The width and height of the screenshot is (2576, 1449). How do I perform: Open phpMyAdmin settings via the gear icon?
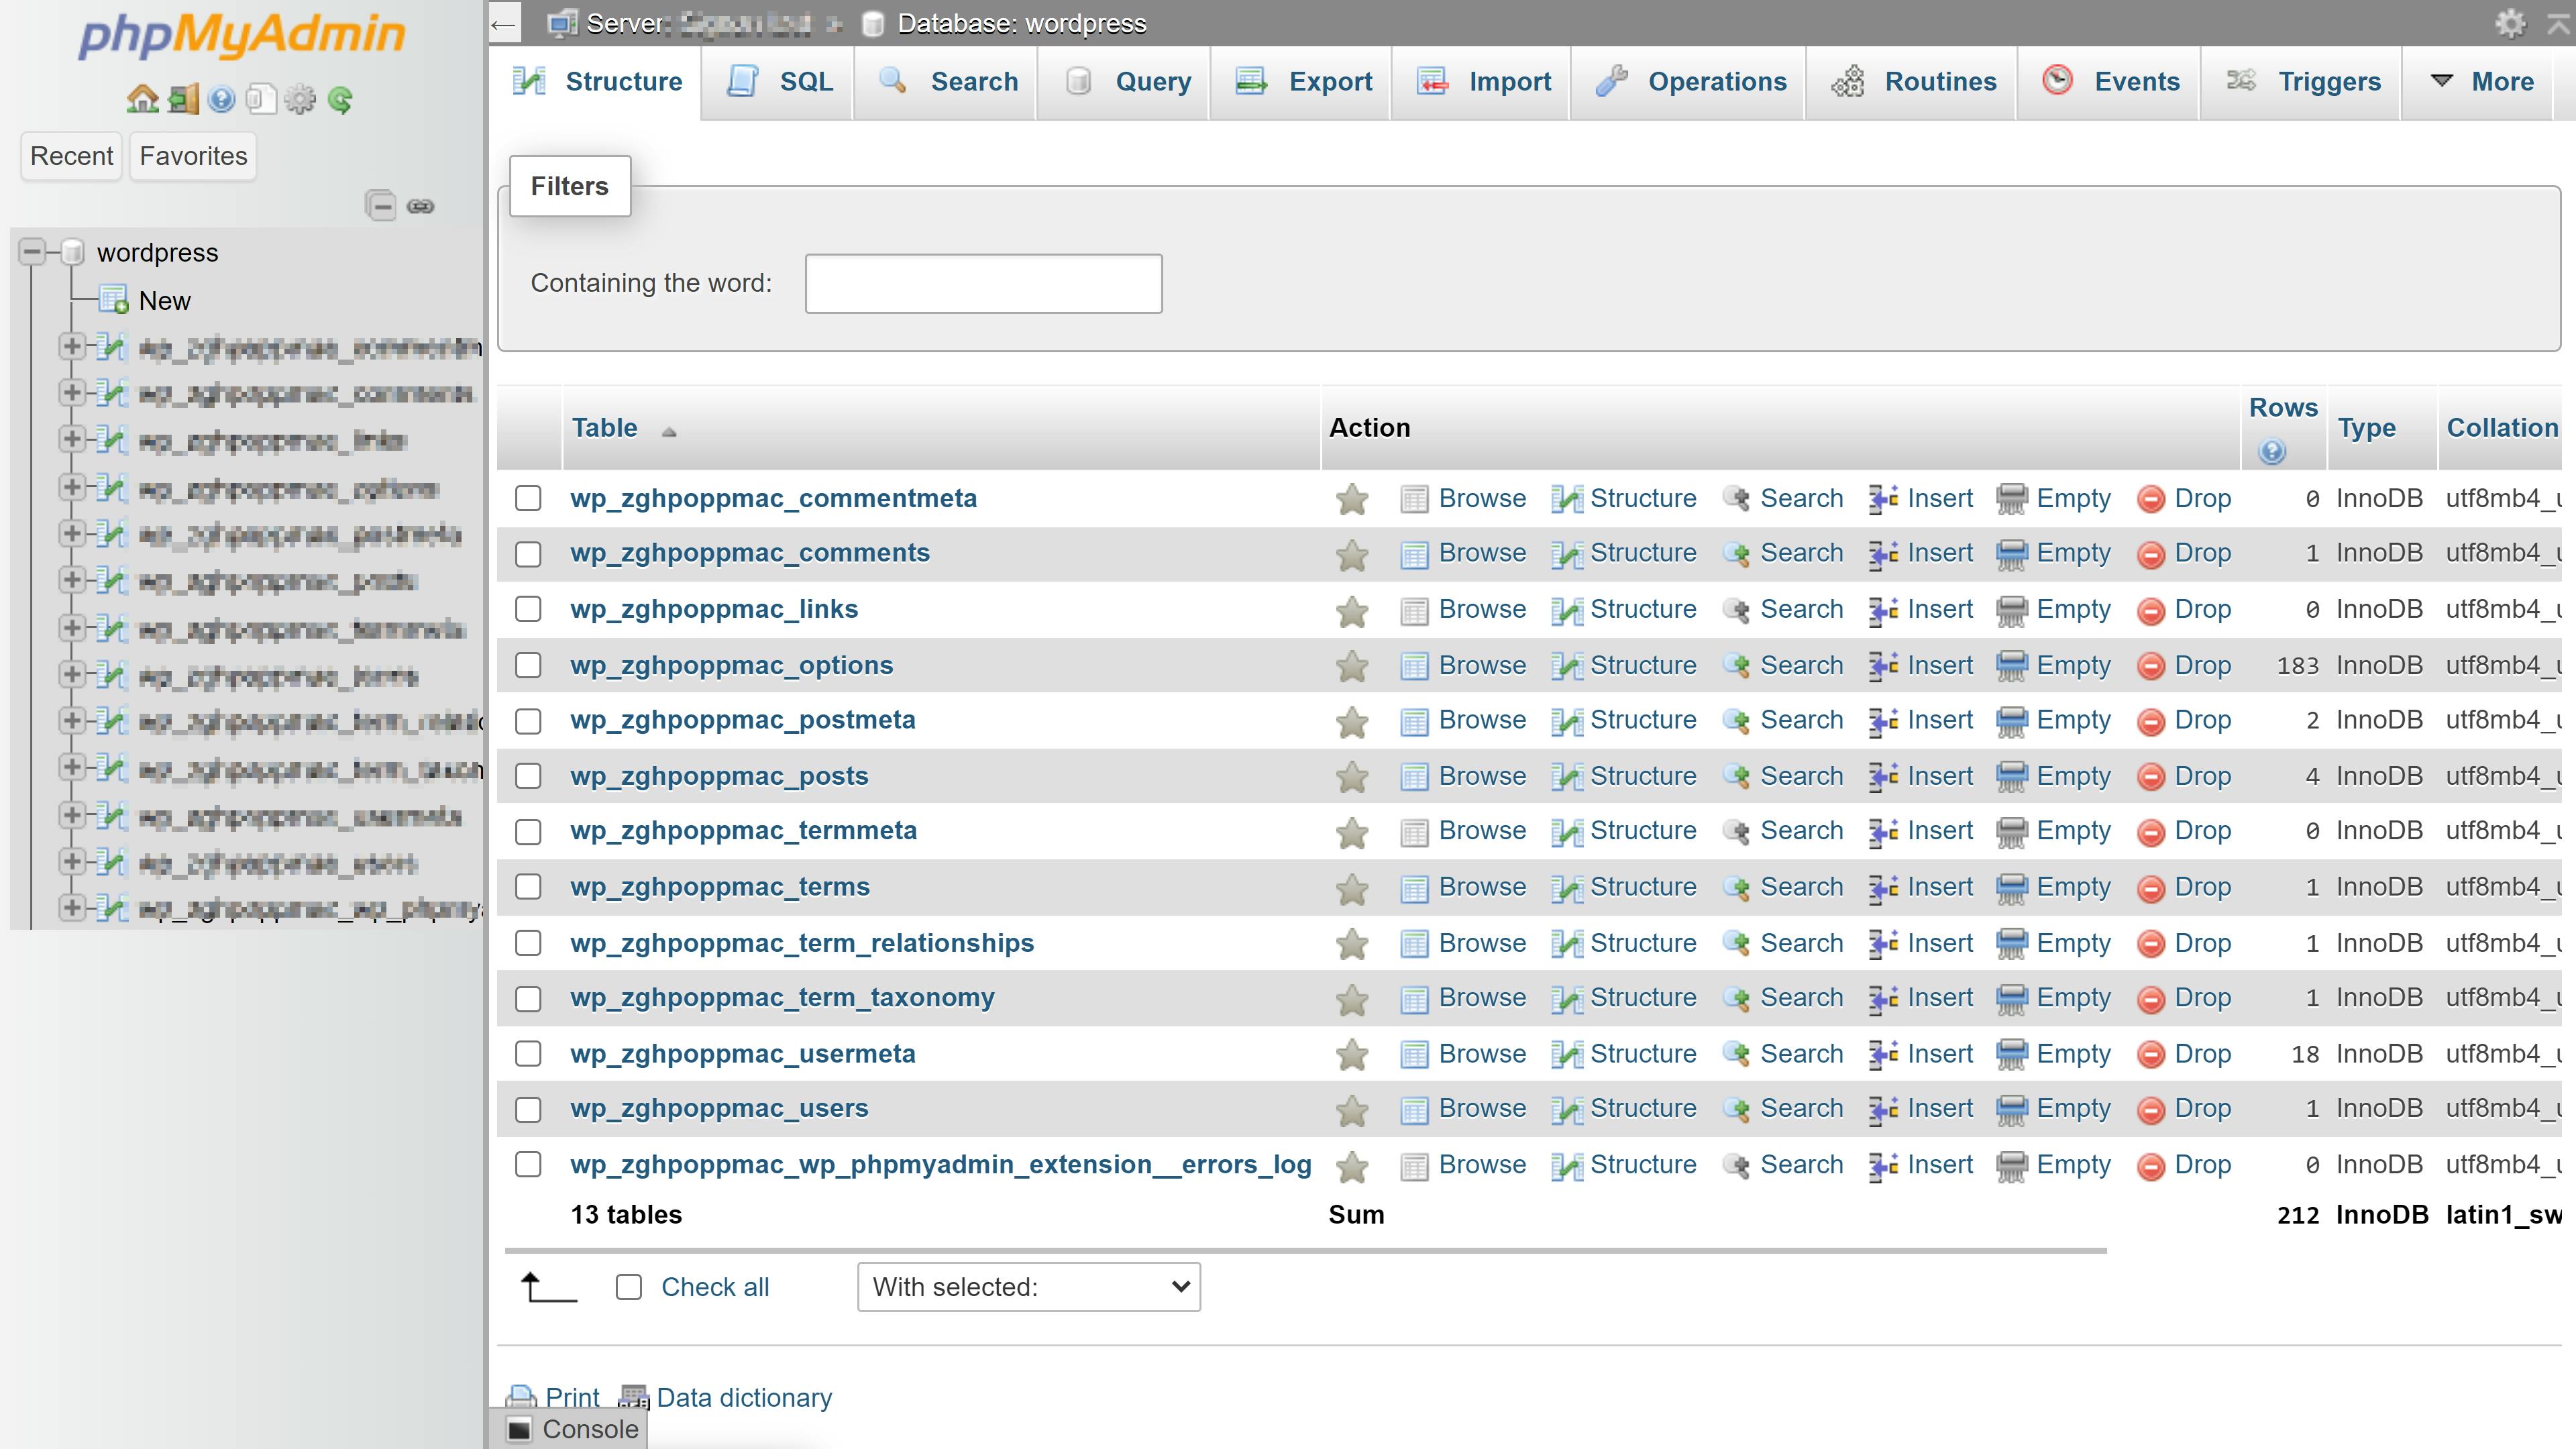click(300, 99)
